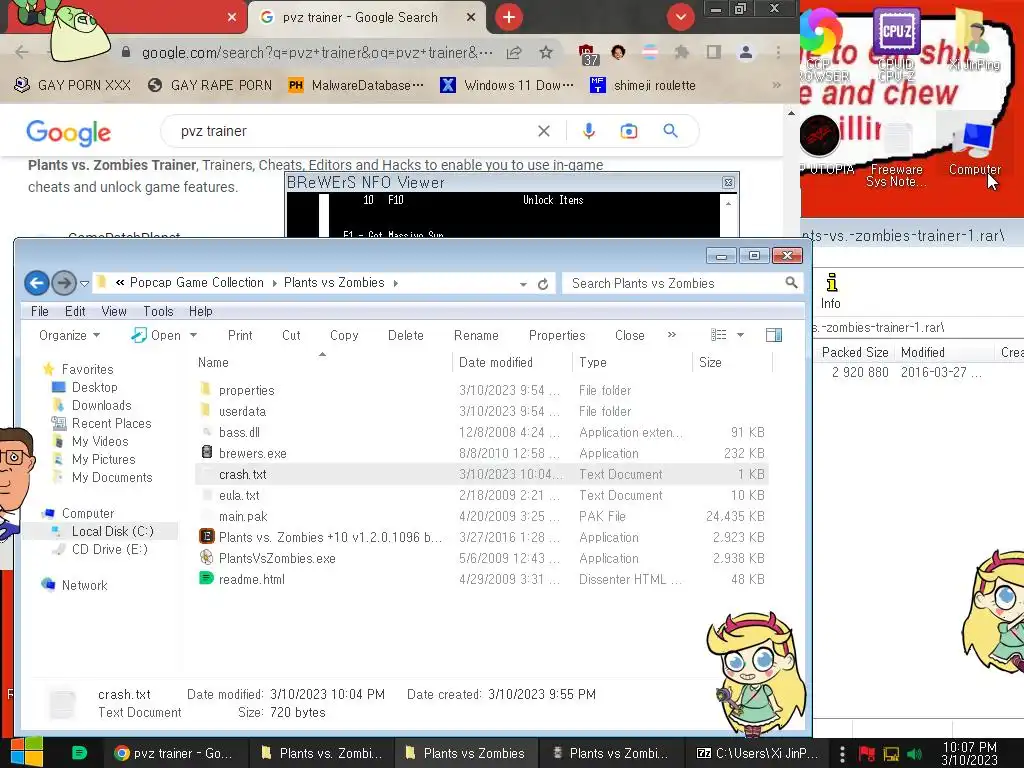The height and width of the screenshot is (768, 1024).
Task: Click Windows Start button on taskbar
Action: 26,752
